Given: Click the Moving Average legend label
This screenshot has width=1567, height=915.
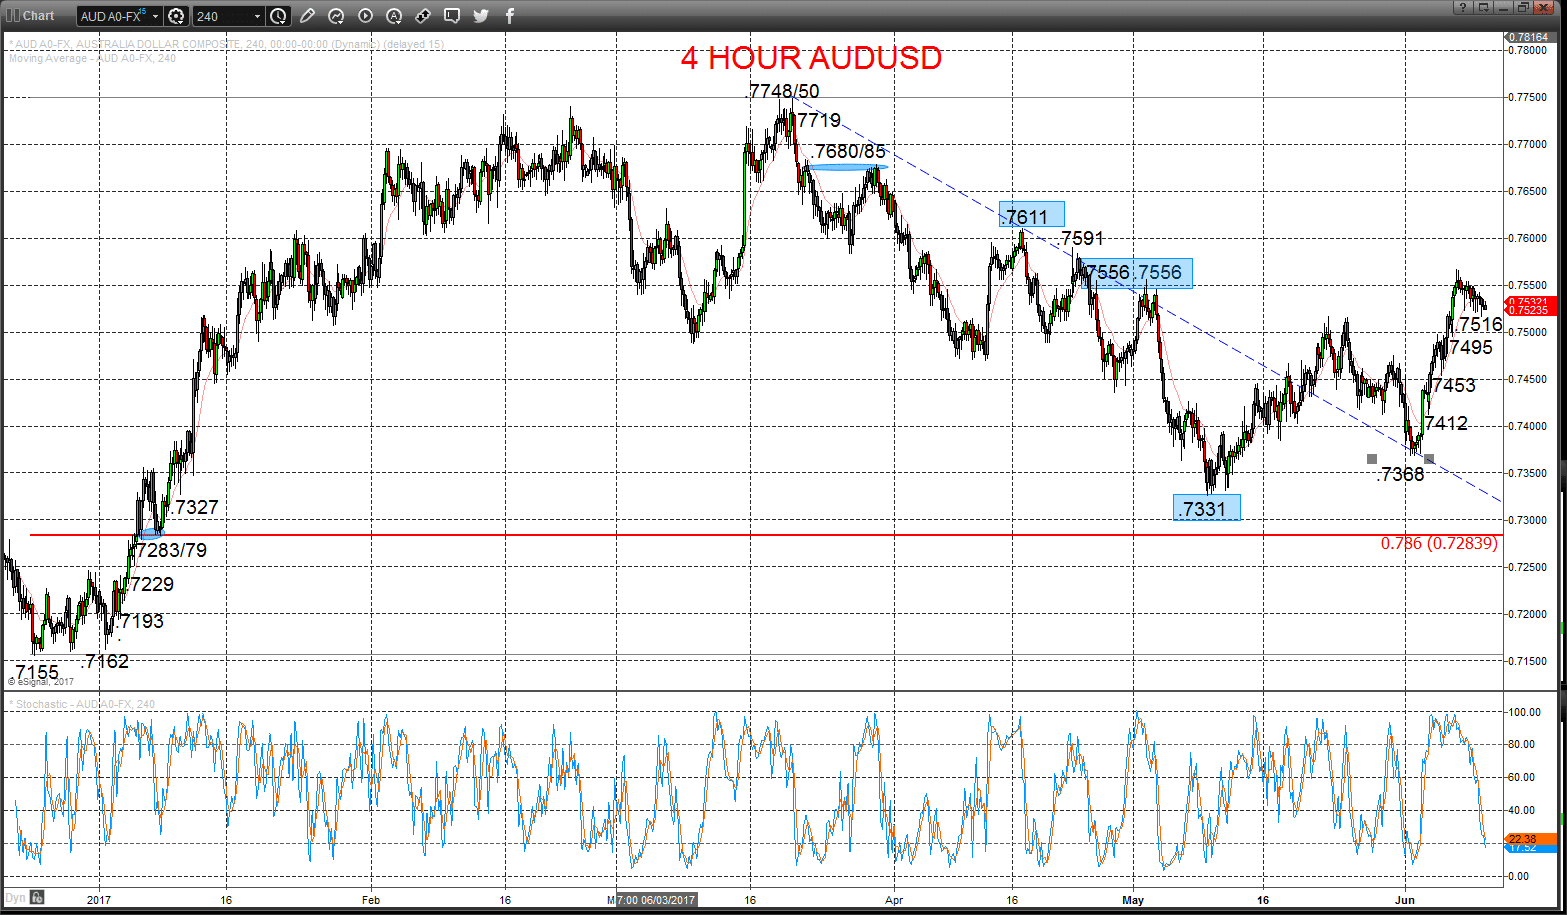Looking at the screenshot, I should 92,58.
